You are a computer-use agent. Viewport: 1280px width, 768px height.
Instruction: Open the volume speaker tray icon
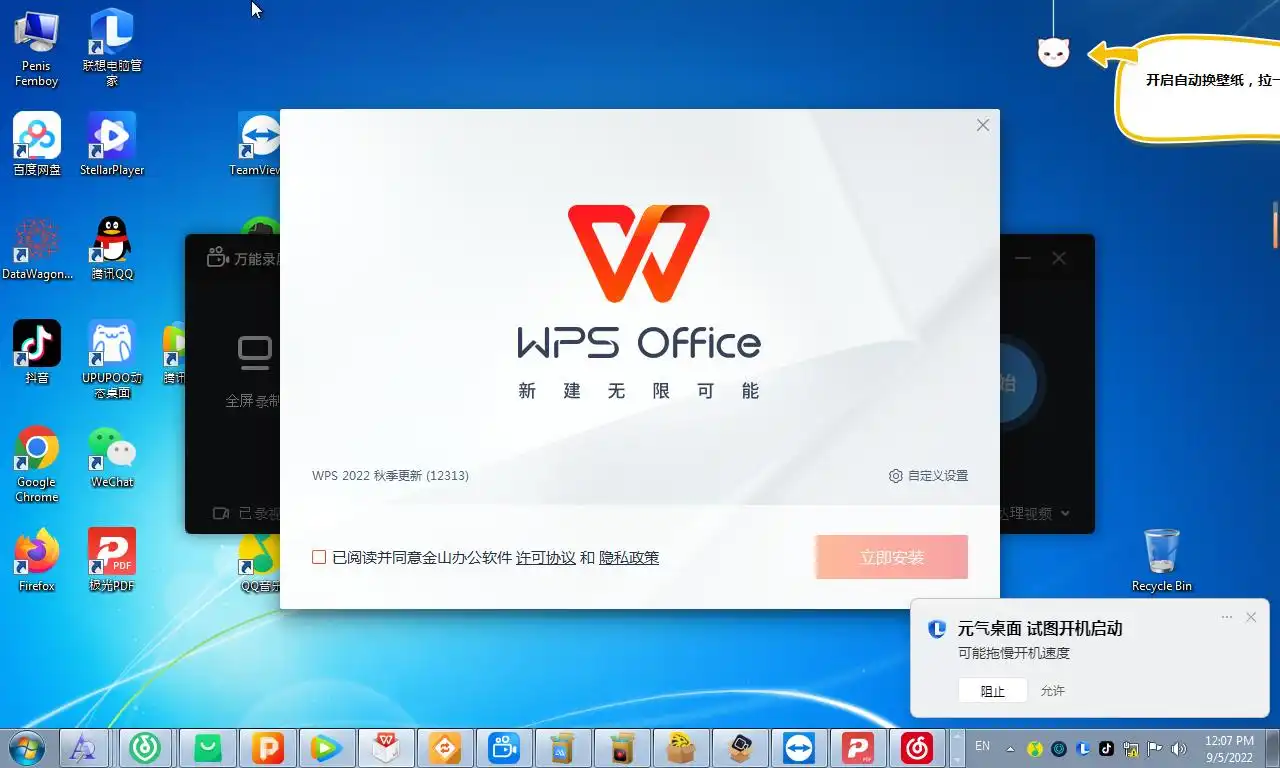coord(1179,748)
